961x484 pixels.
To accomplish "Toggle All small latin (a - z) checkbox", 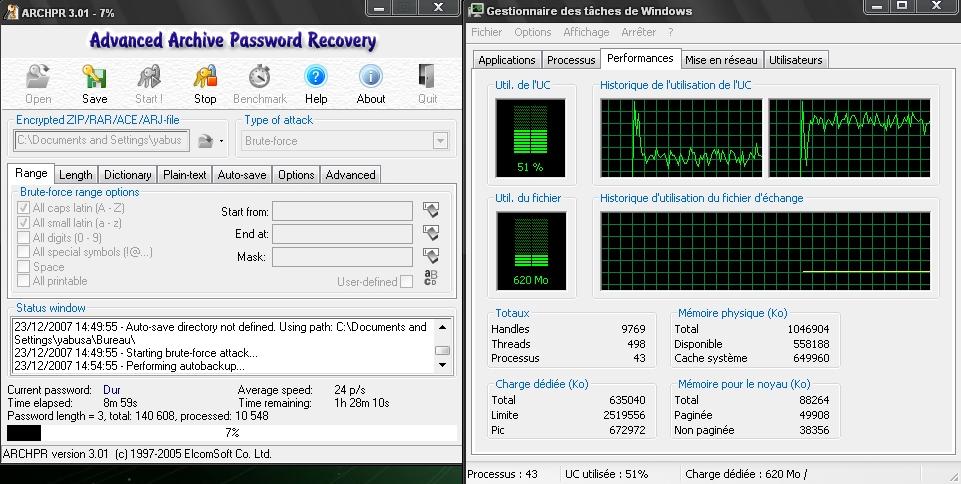I will pos(23,223).
